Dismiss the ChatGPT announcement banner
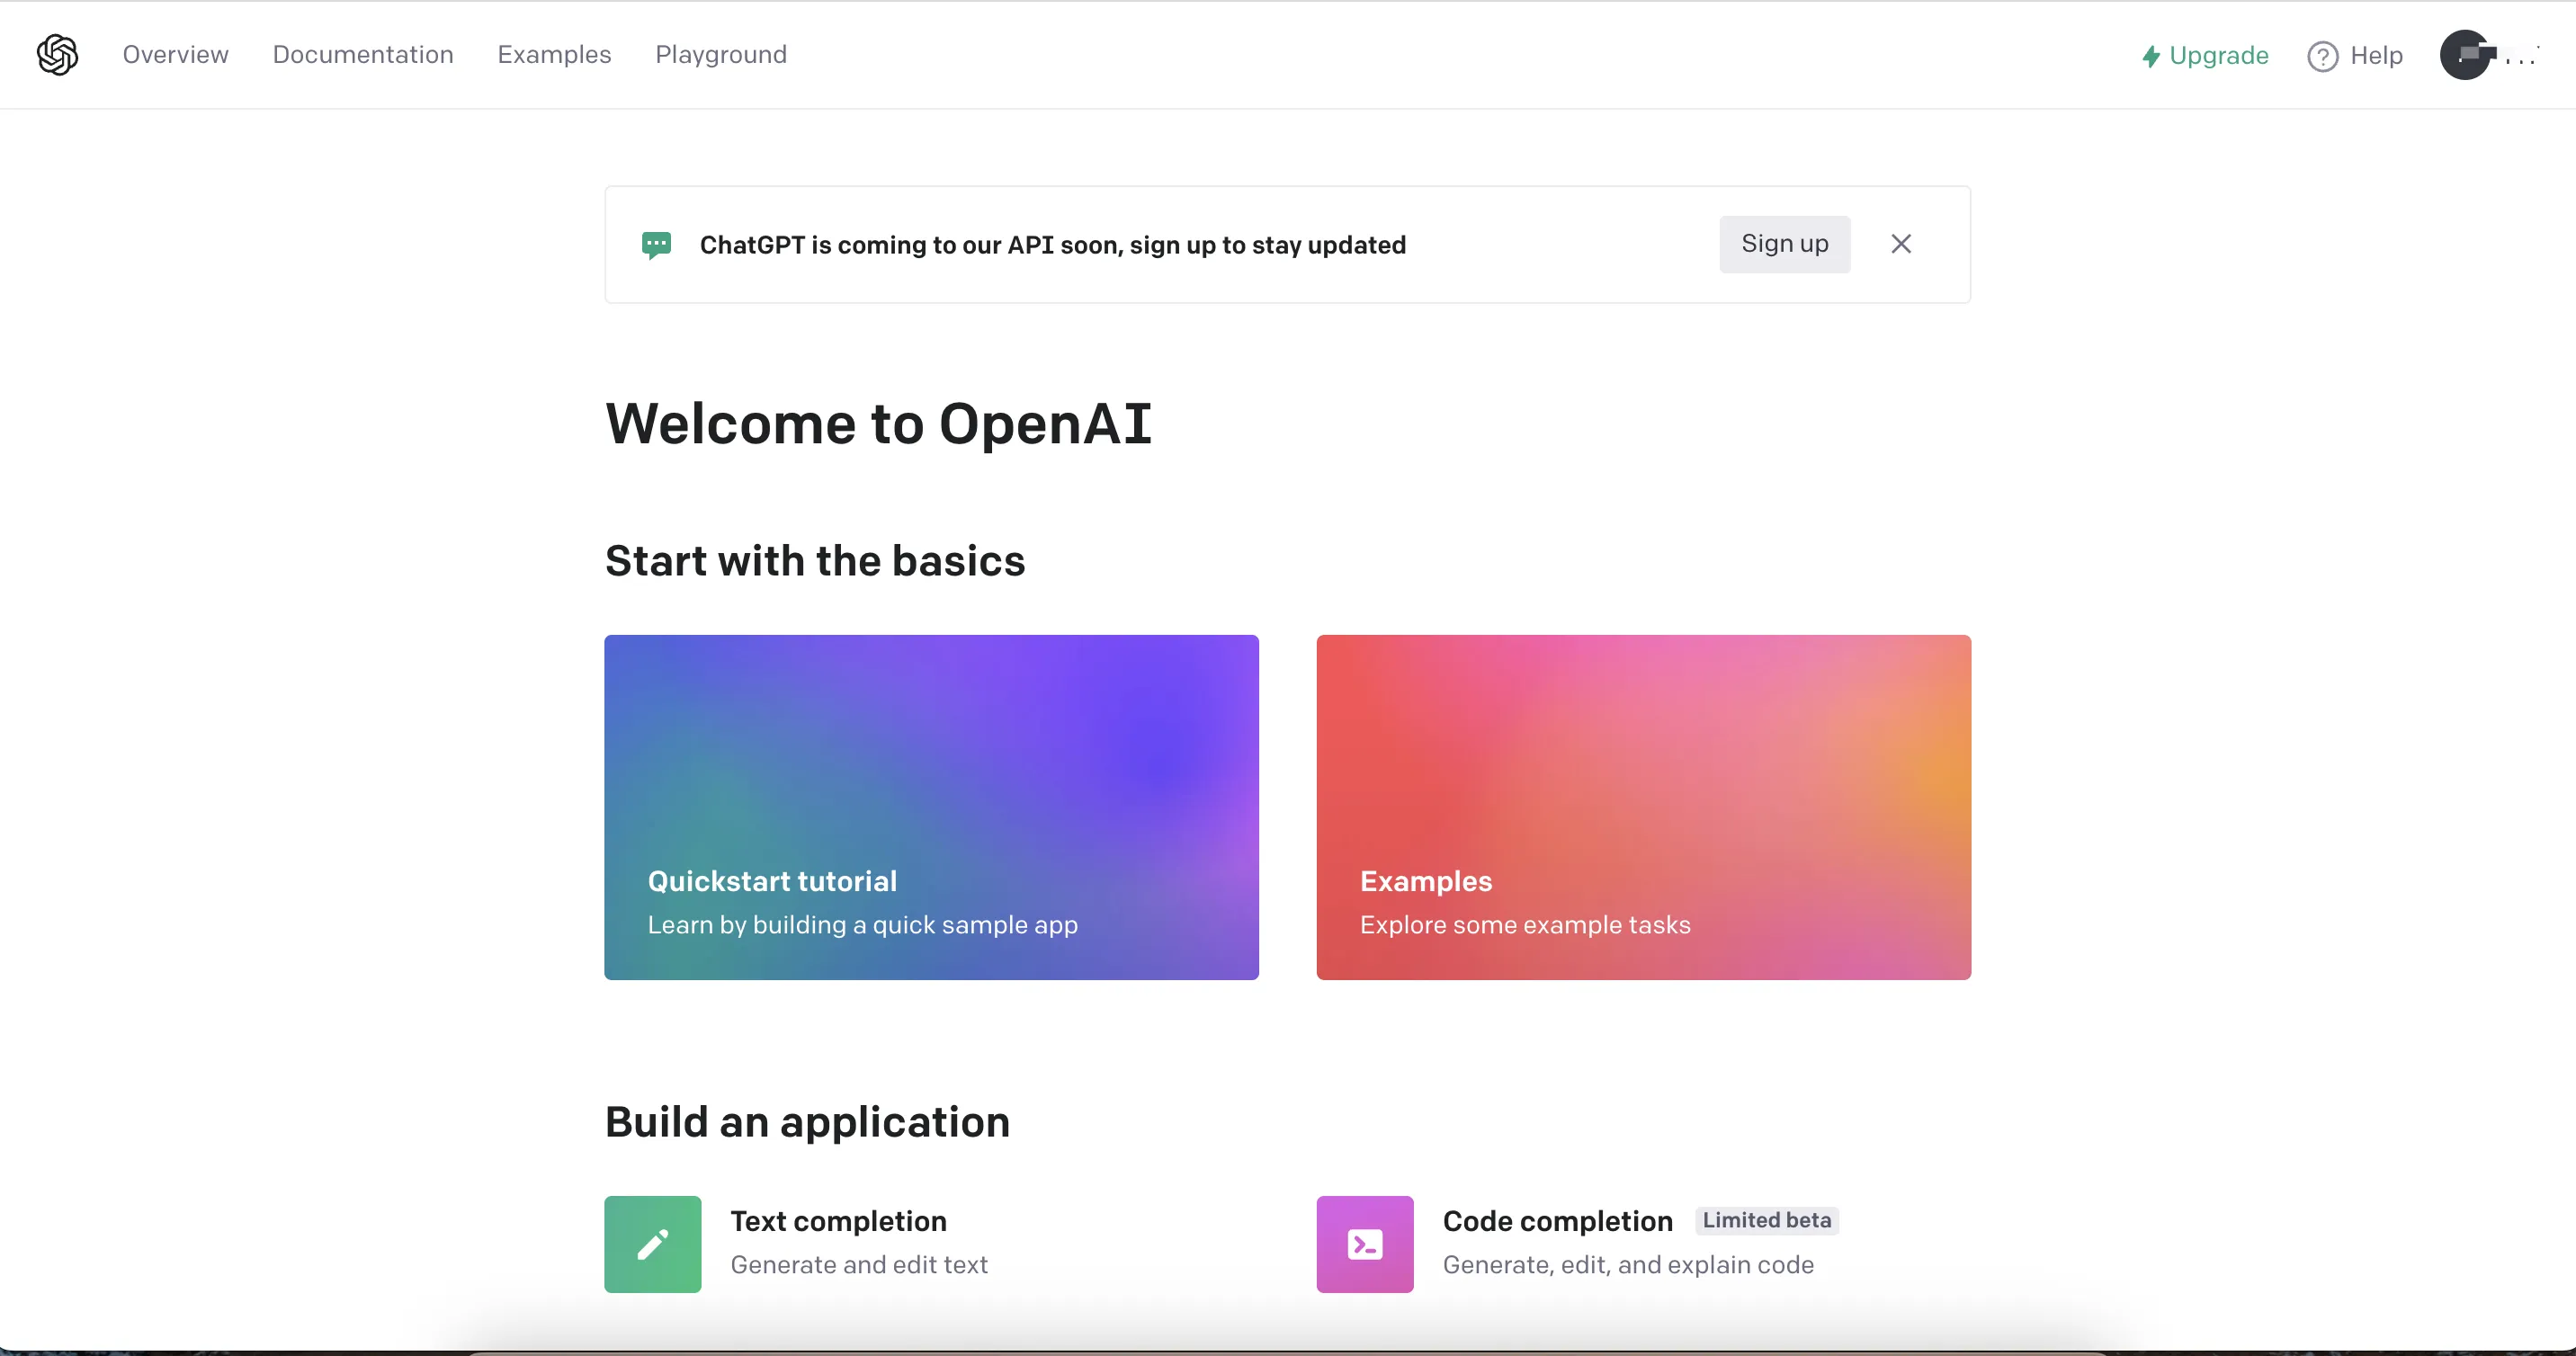 point(1901,244)
